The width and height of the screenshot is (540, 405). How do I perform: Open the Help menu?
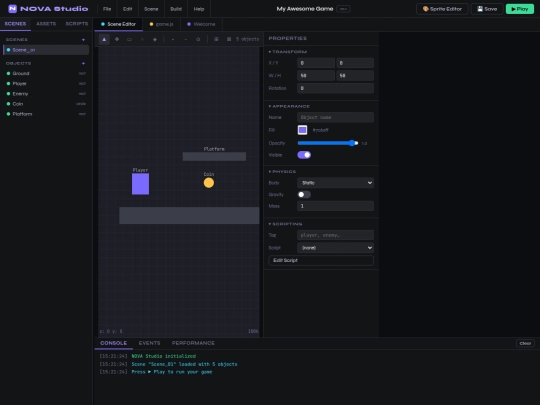pyautogui.click(x=199, y=9)
